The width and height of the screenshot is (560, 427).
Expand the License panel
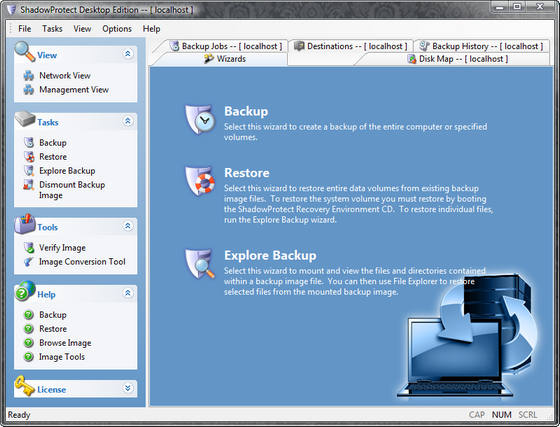click(128, 388)
